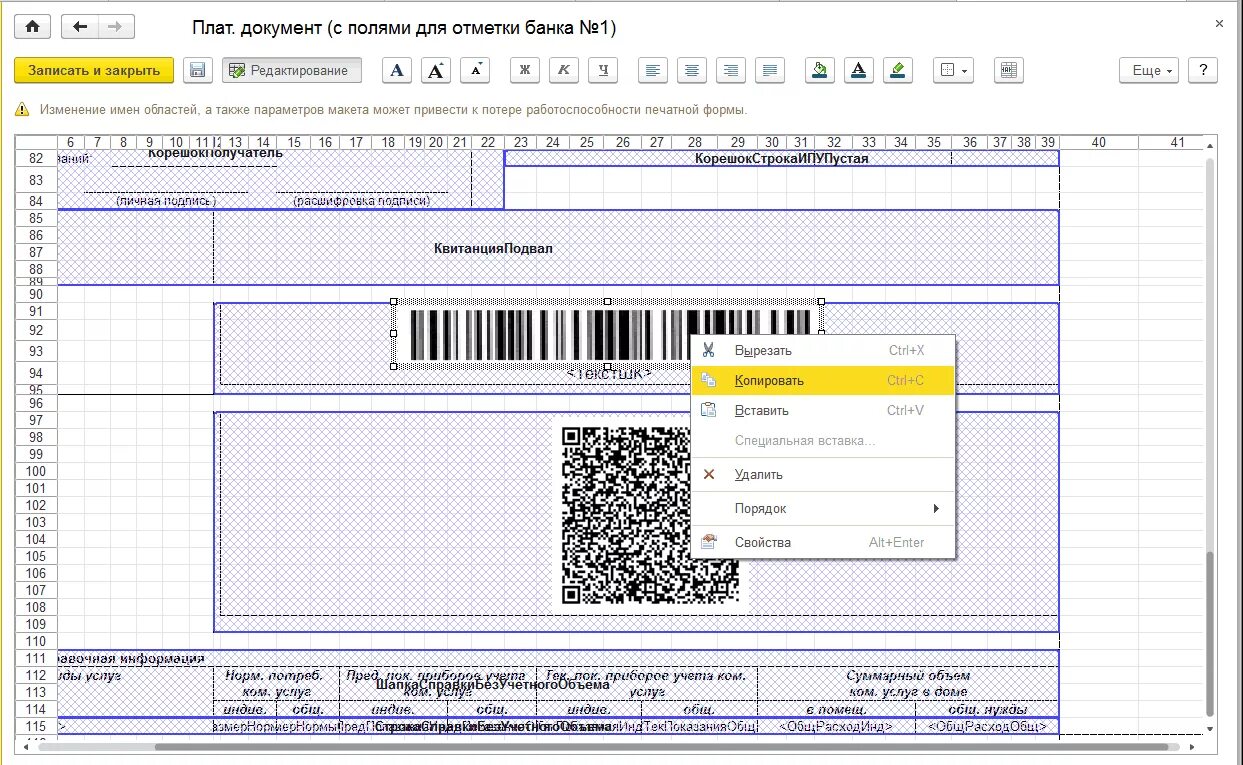Choose 'Вставить' in the context menu
Viewport: 1243px width, 765px height.
(x=823, y=410)
